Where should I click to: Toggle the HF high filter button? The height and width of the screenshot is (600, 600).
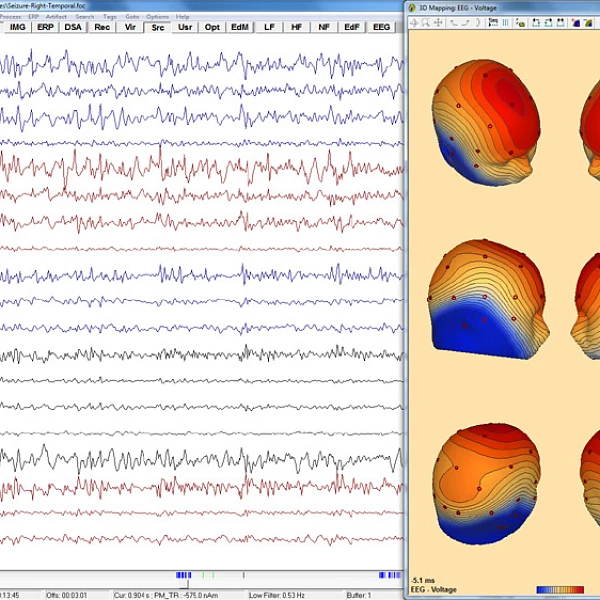[297, 27]
